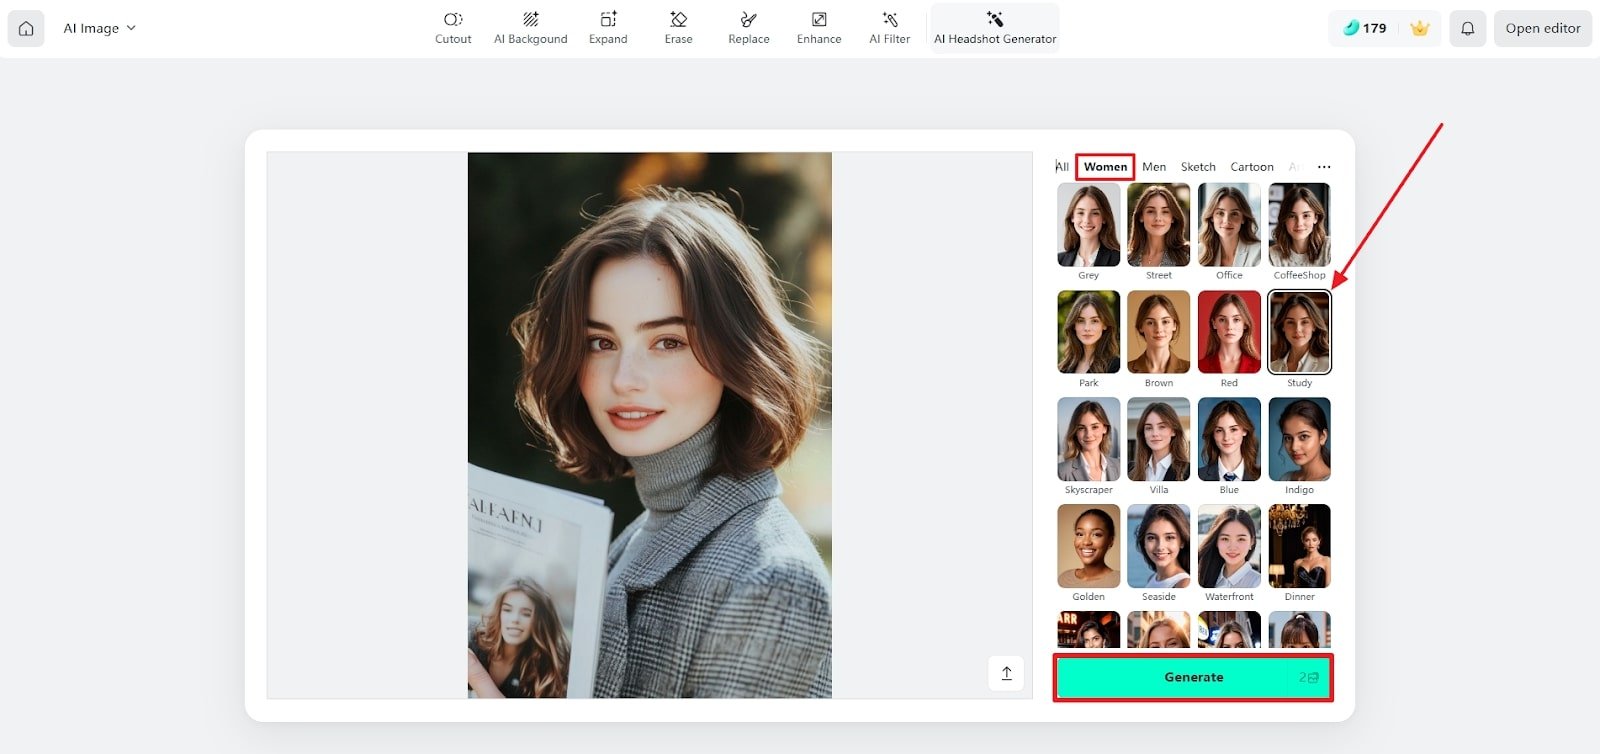This screenshot has width=1600, height=754.
Task: Activate the Erase tool
Action: point(678,28)
